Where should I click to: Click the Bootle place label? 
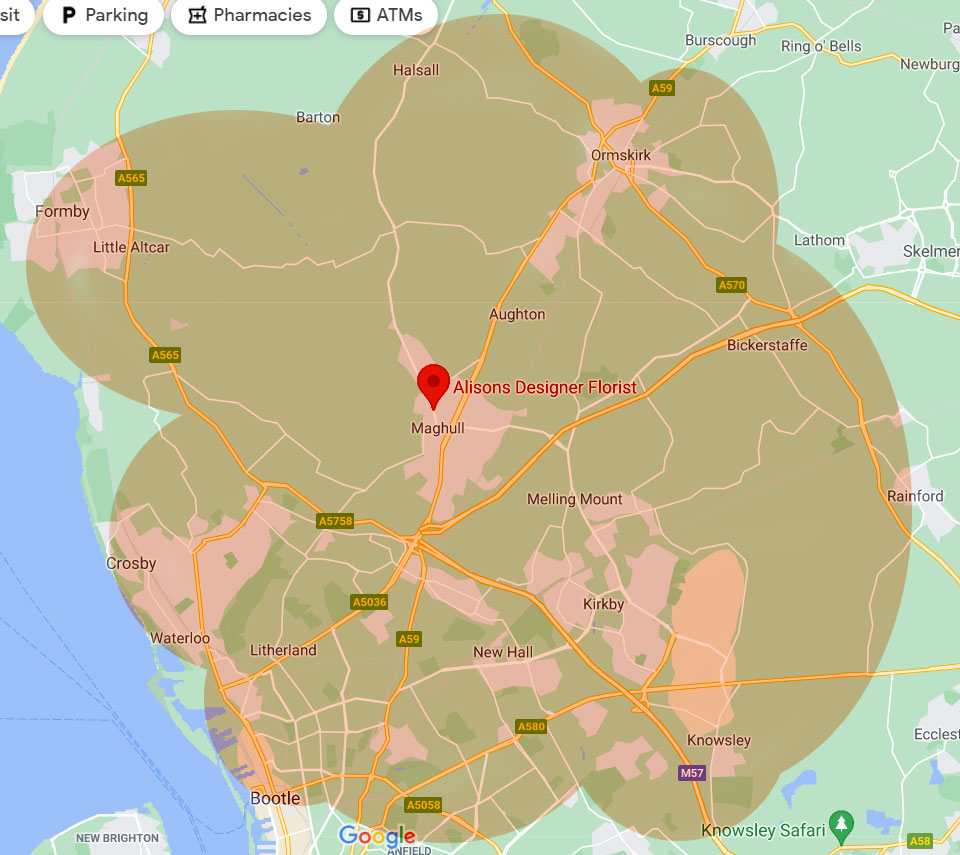(x=276, y=799)
